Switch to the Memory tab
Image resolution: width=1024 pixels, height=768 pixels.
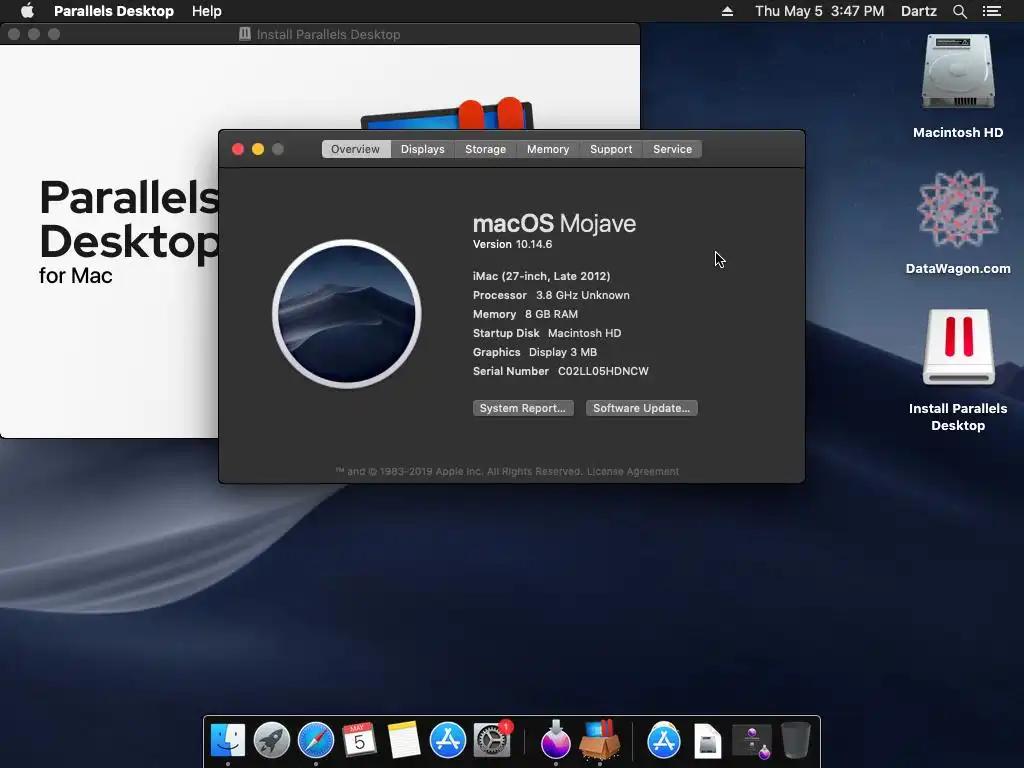(x=548, y=149)
